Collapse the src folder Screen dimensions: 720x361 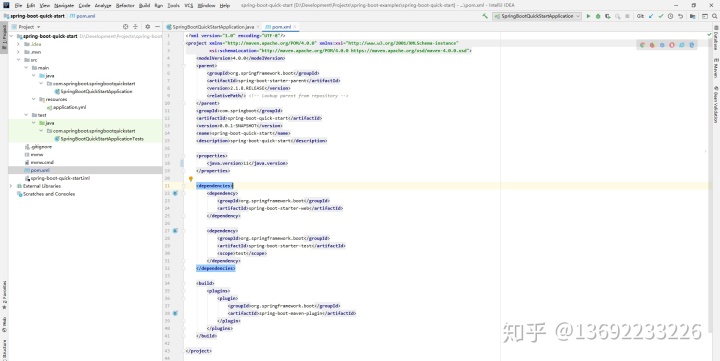point(18,60)
